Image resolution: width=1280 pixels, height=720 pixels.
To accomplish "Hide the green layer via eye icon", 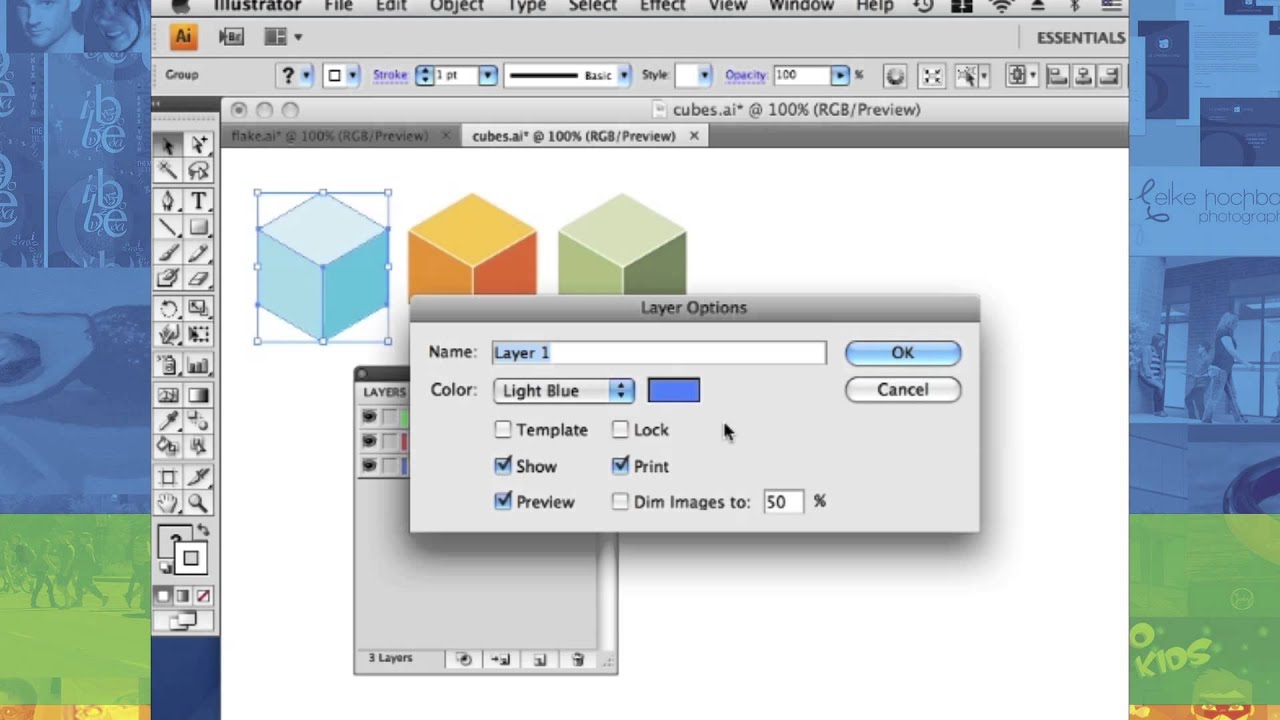I will coord(370,417).
